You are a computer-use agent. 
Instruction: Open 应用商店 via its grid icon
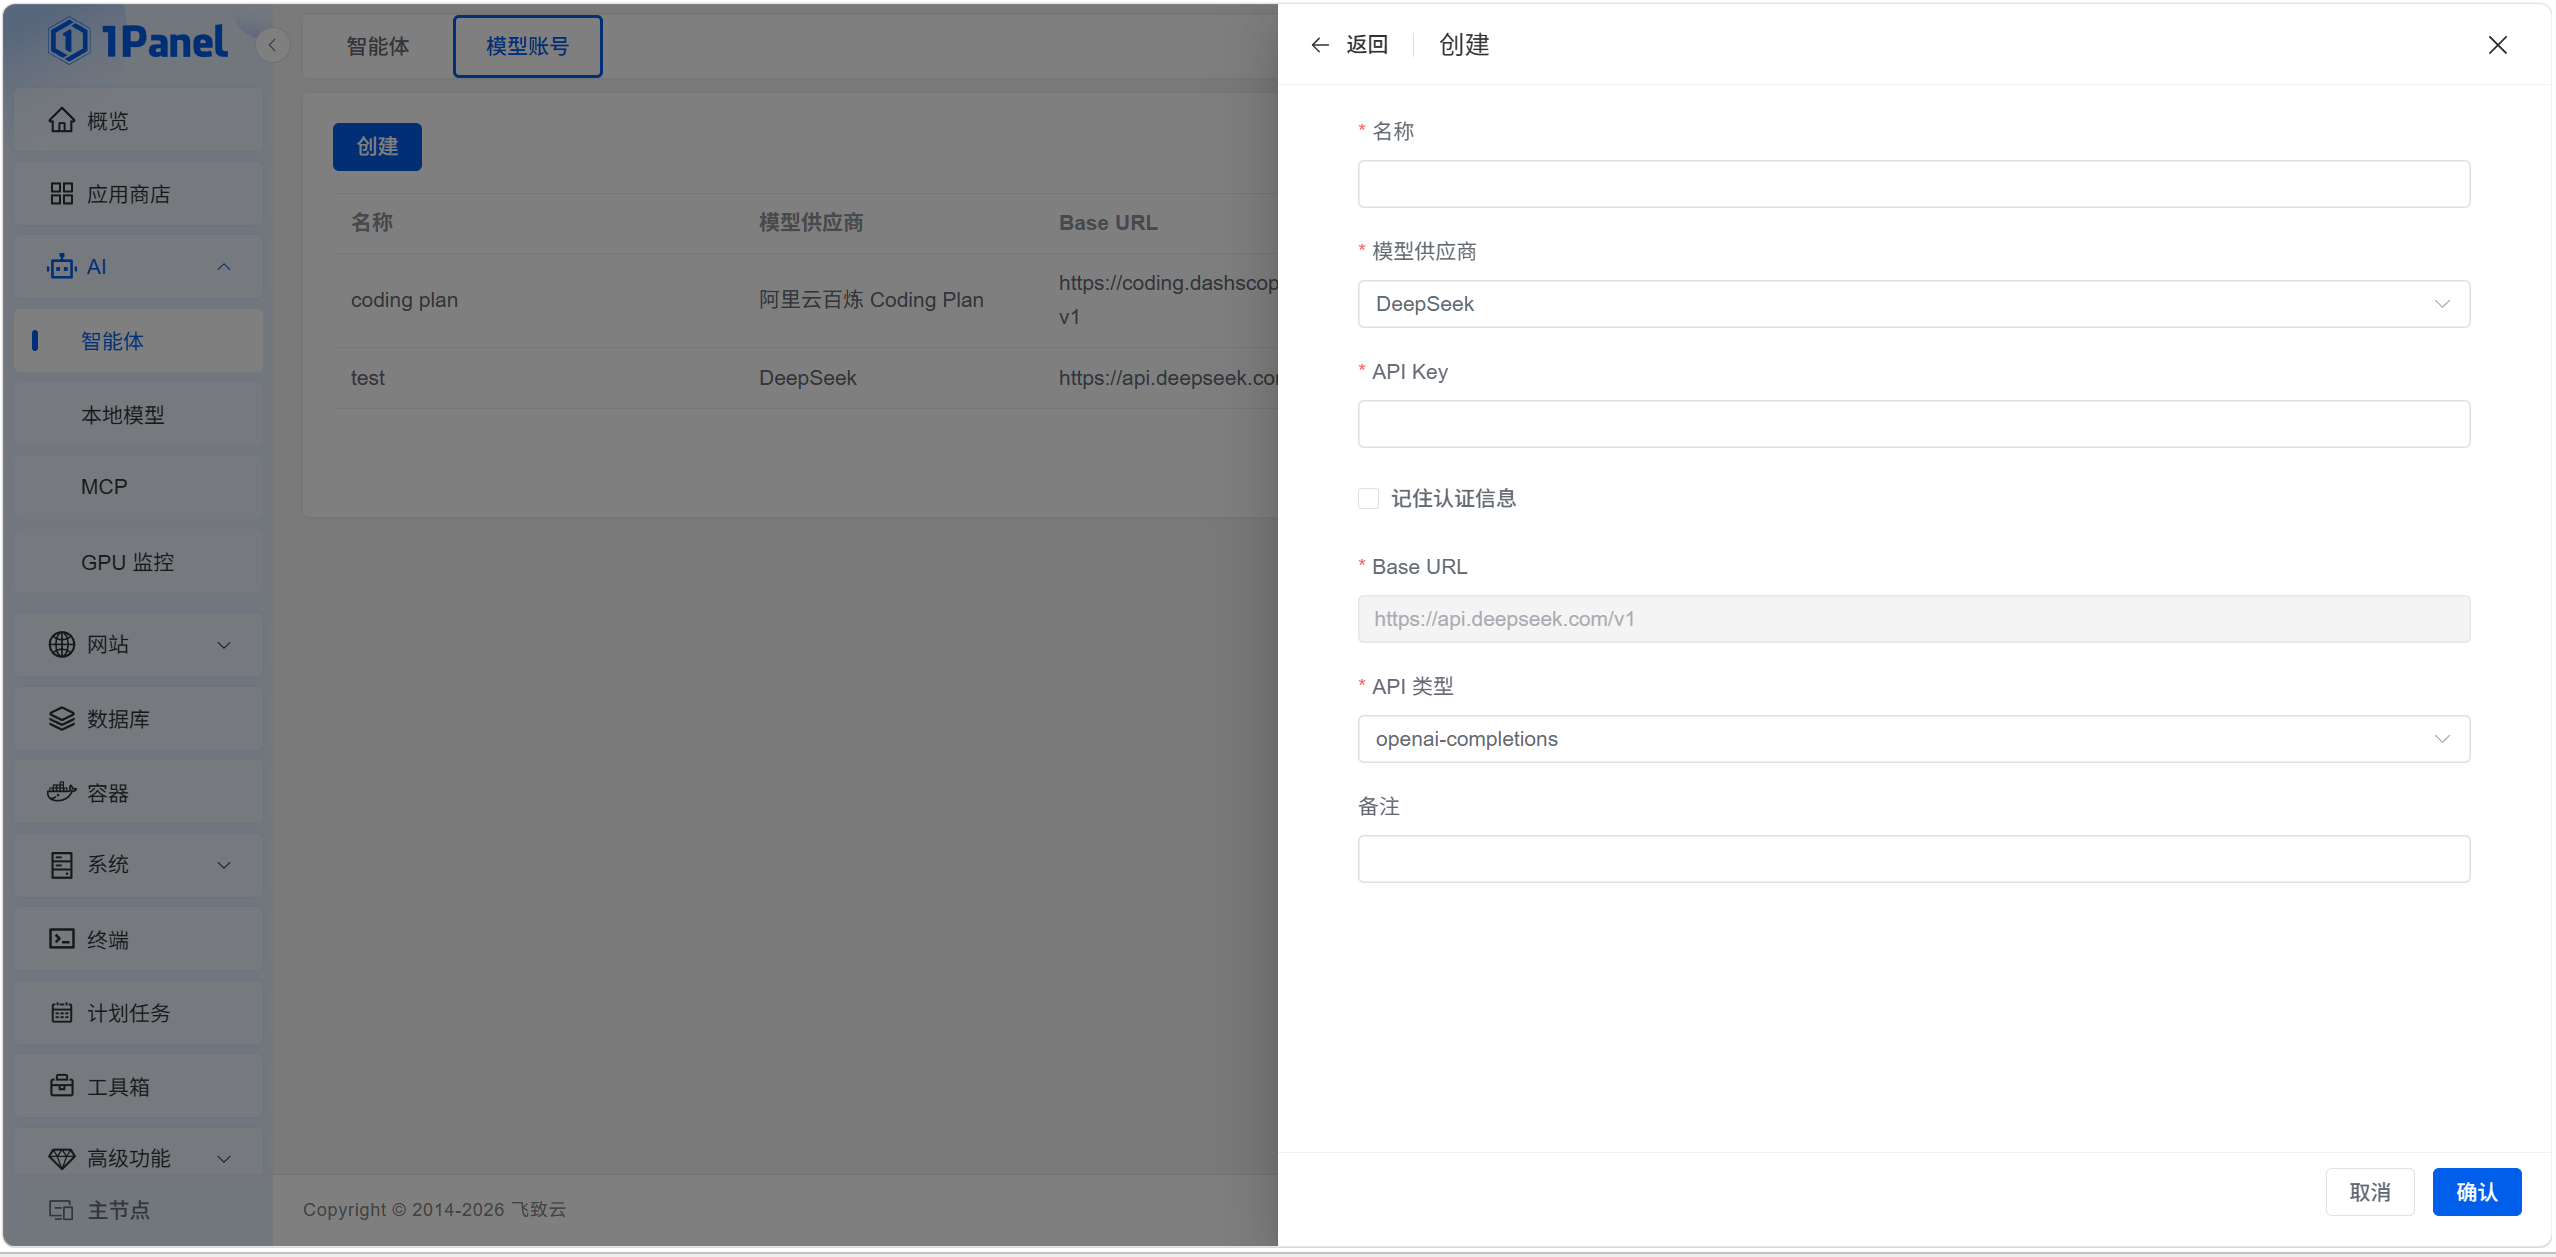pyautogui.click(x=62, y=194)
